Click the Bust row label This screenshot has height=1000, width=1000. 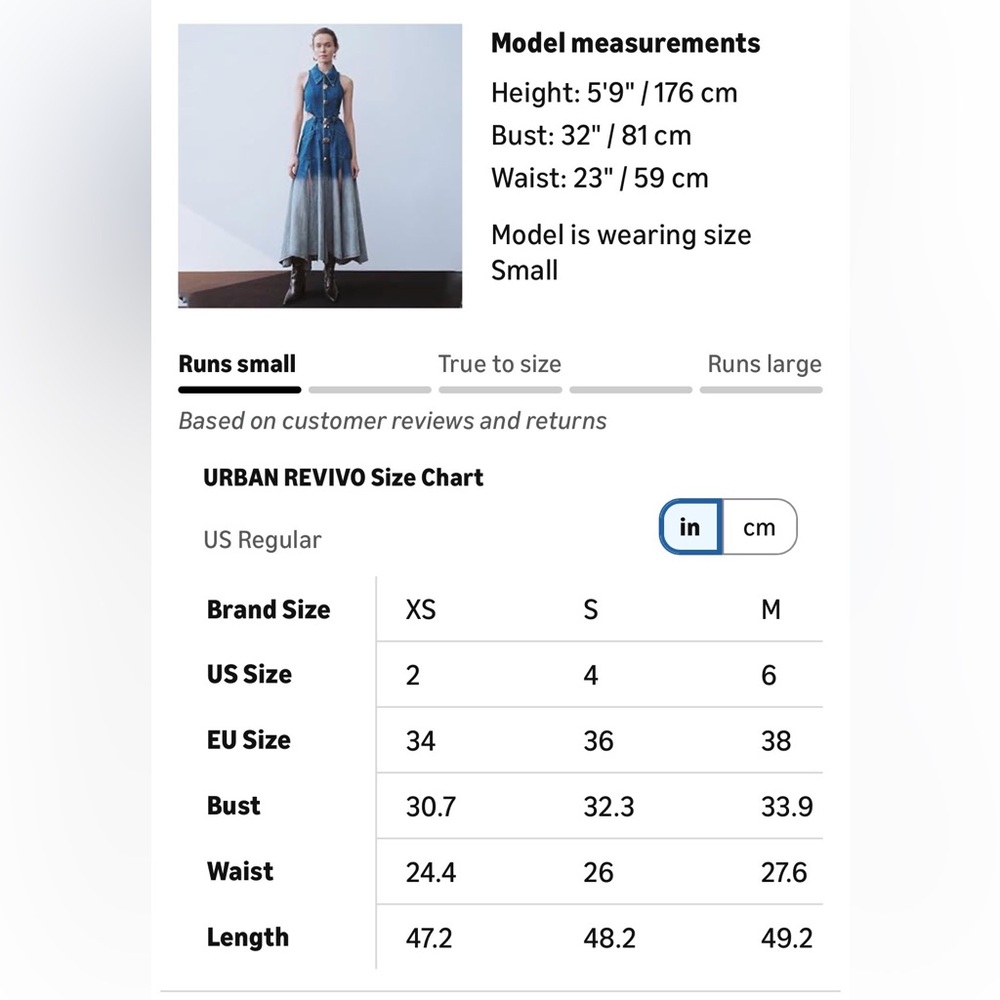233,806
